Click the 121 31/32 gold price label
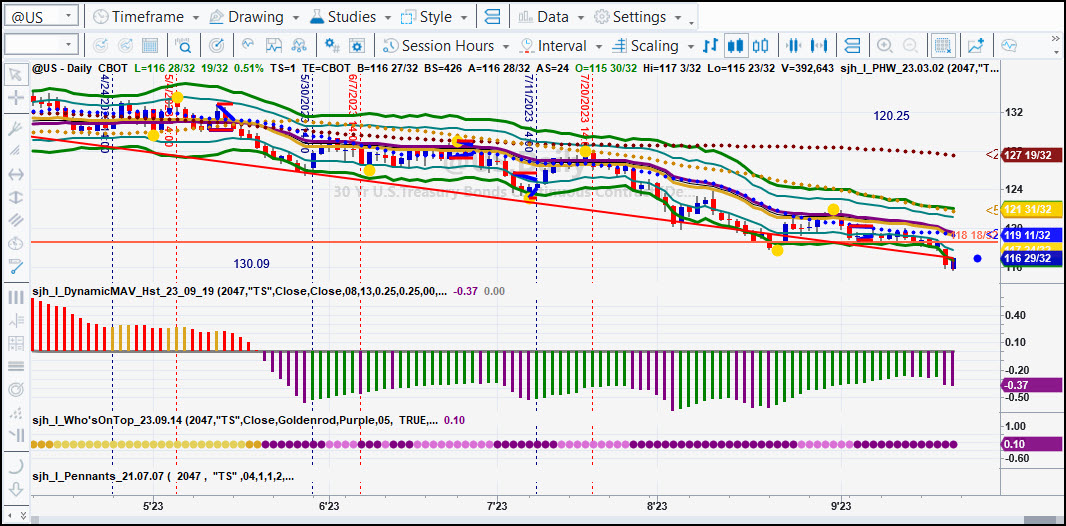 coord(1032,209)
